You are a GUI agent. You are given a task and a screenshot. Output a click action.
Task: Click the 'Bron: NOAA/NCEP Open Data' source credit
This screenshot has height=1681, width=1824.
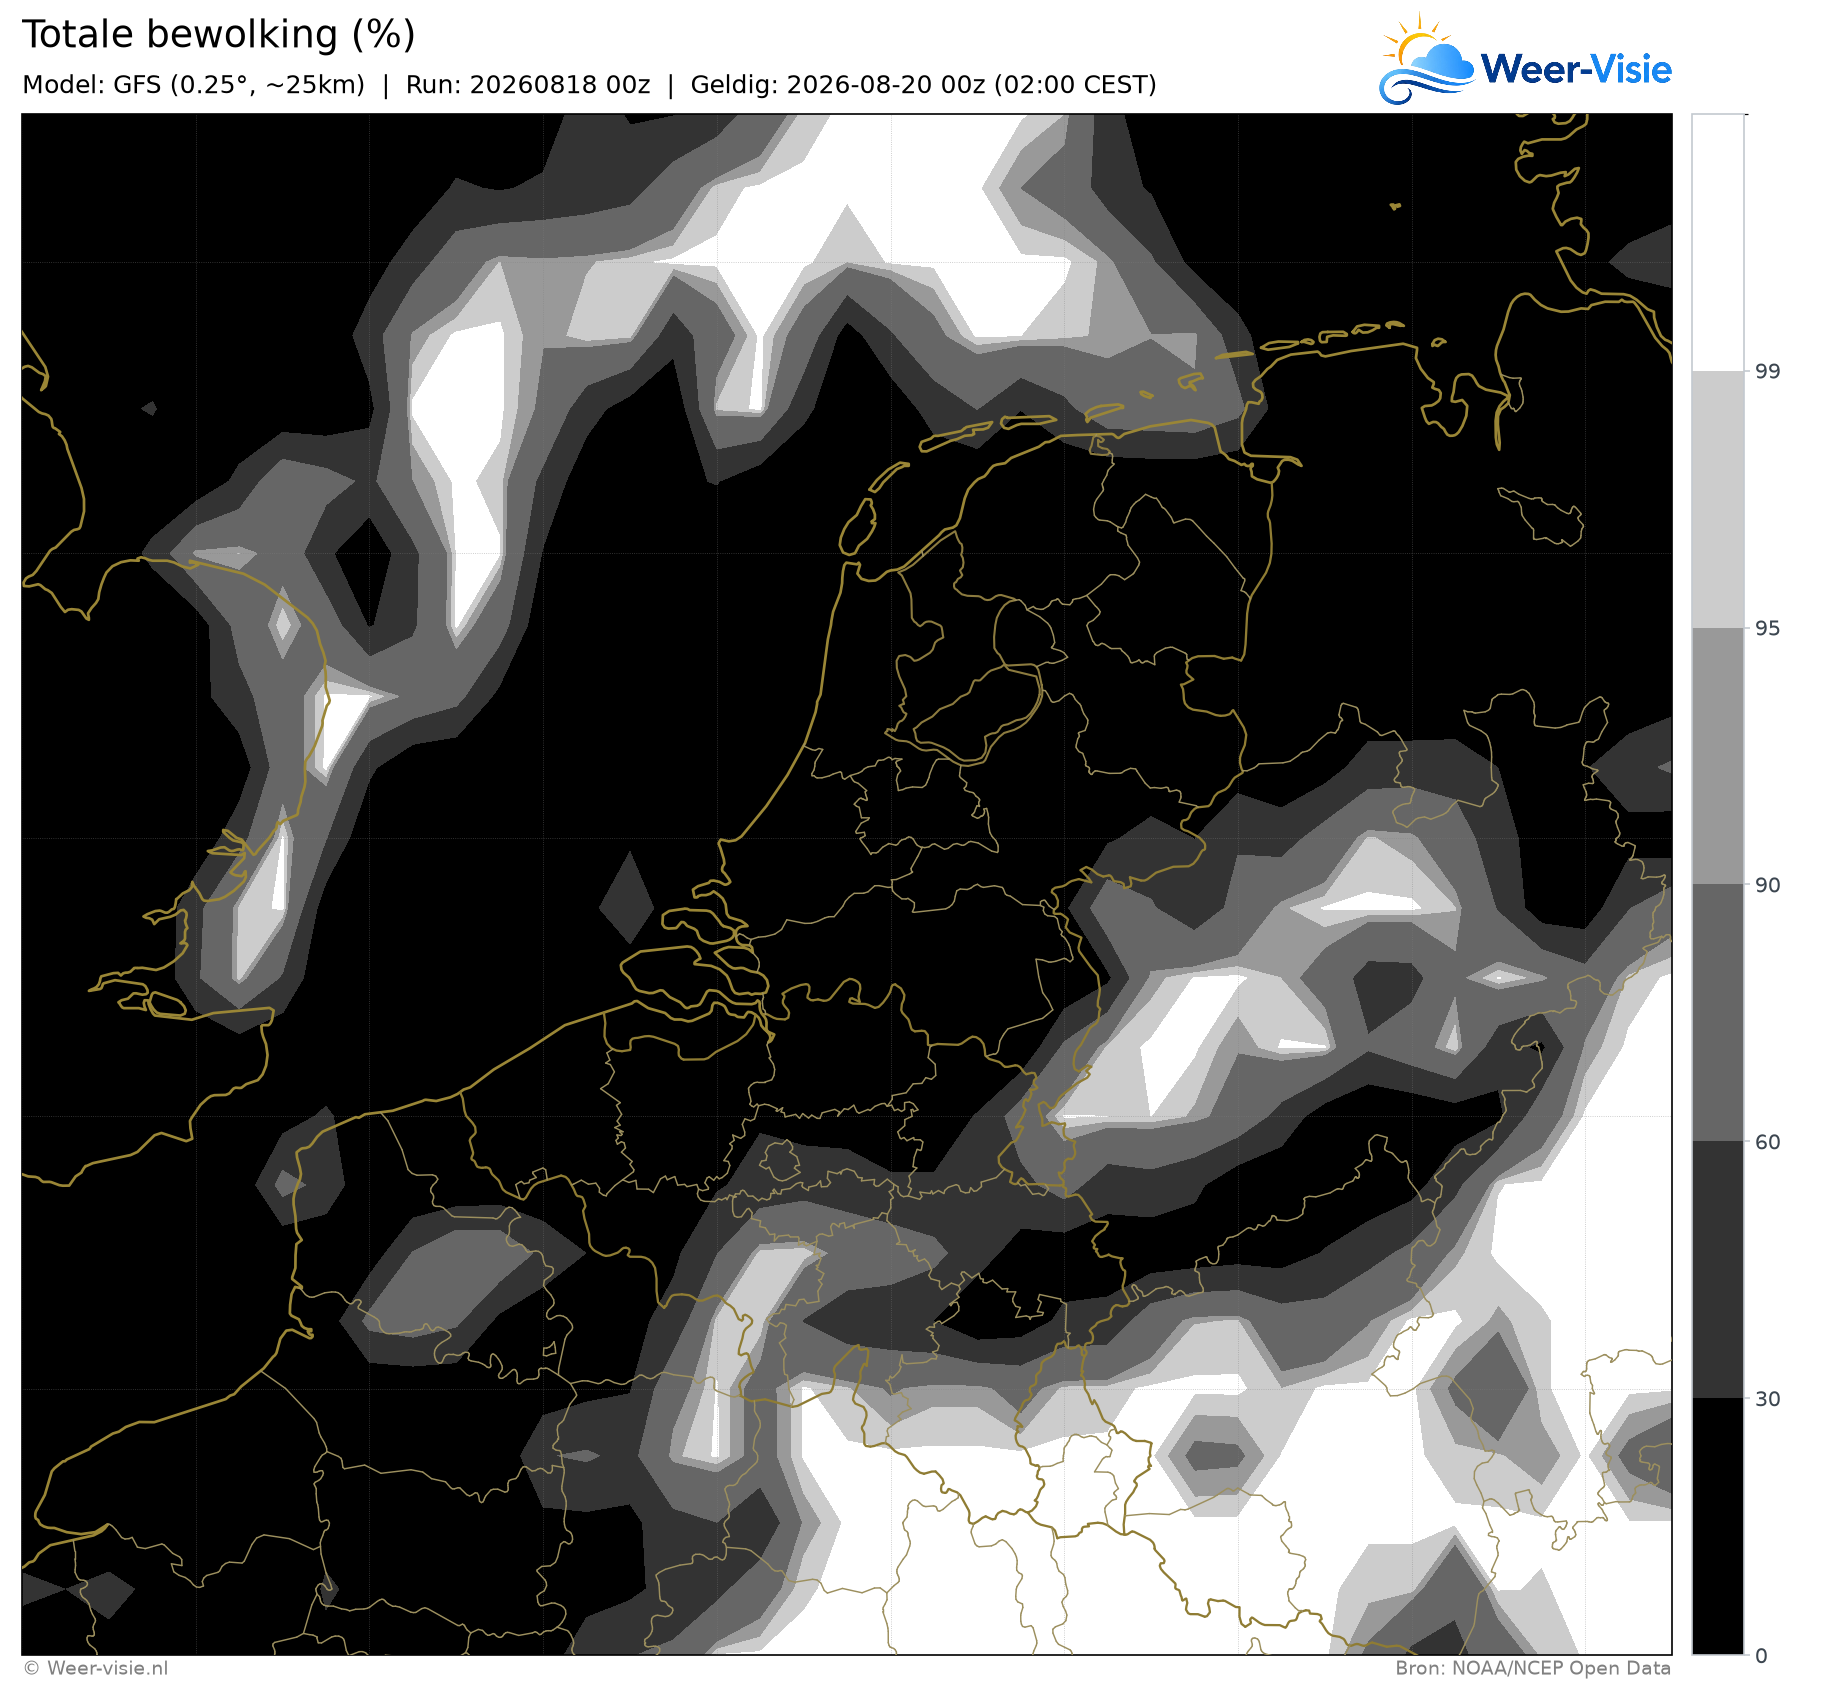click(x=1533, y=1668)
